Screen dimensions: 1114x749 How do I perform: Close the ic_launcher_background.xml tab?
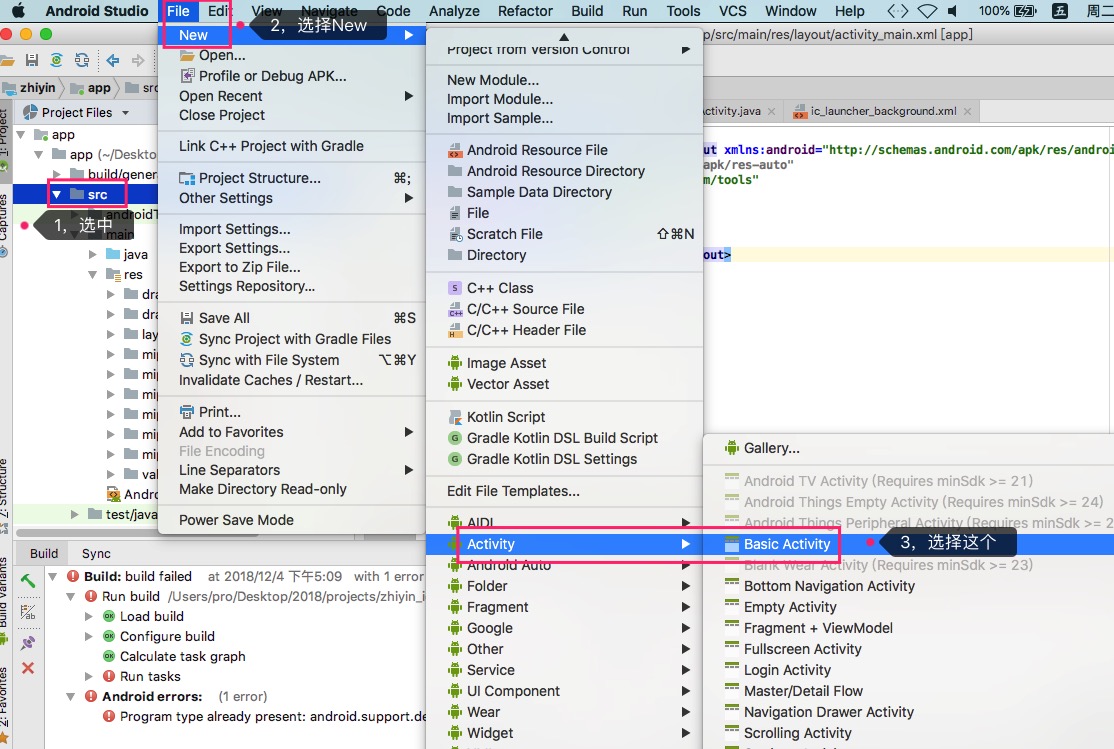pos(967,112)
